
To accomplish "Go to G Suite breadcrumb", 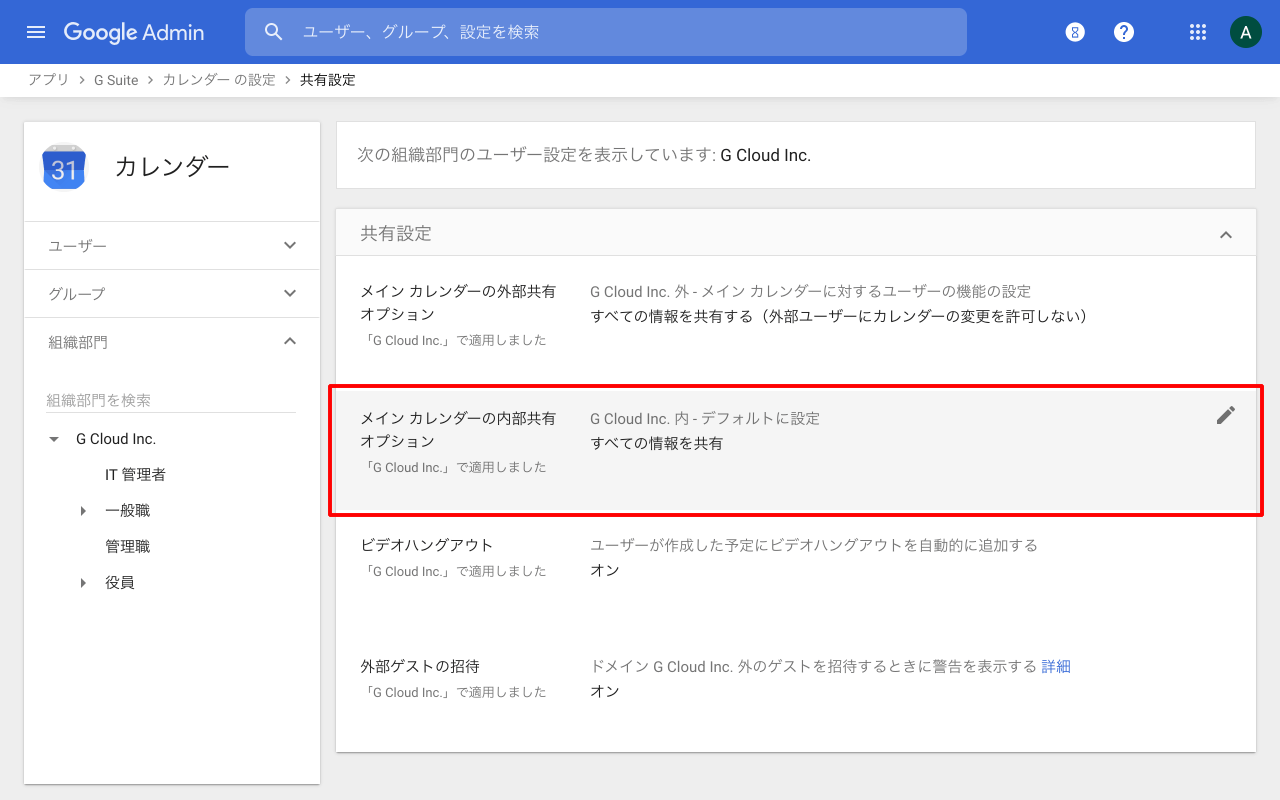I will point(116,80).
